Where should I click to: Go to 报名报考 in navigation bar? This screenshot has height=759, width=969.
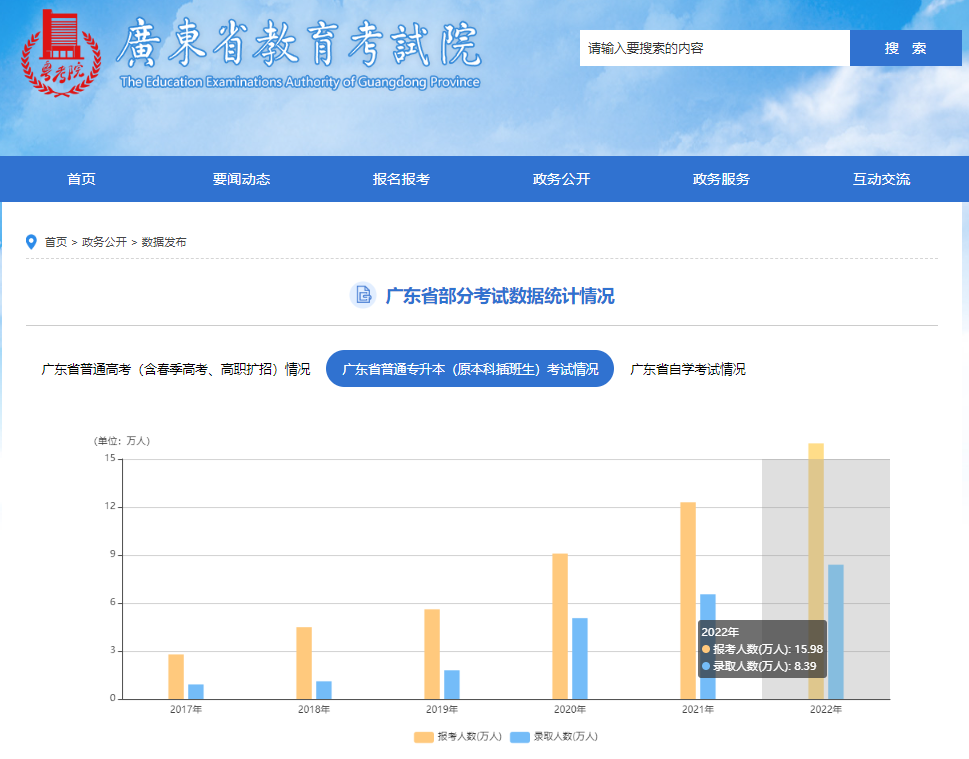click(x=401, y=179)
